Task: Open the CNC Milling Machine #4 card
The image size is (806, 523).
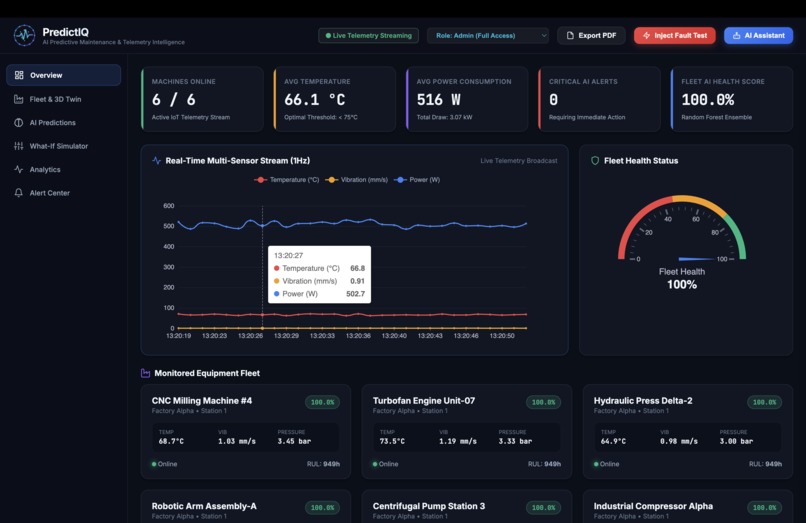Action: pos(246,431)
